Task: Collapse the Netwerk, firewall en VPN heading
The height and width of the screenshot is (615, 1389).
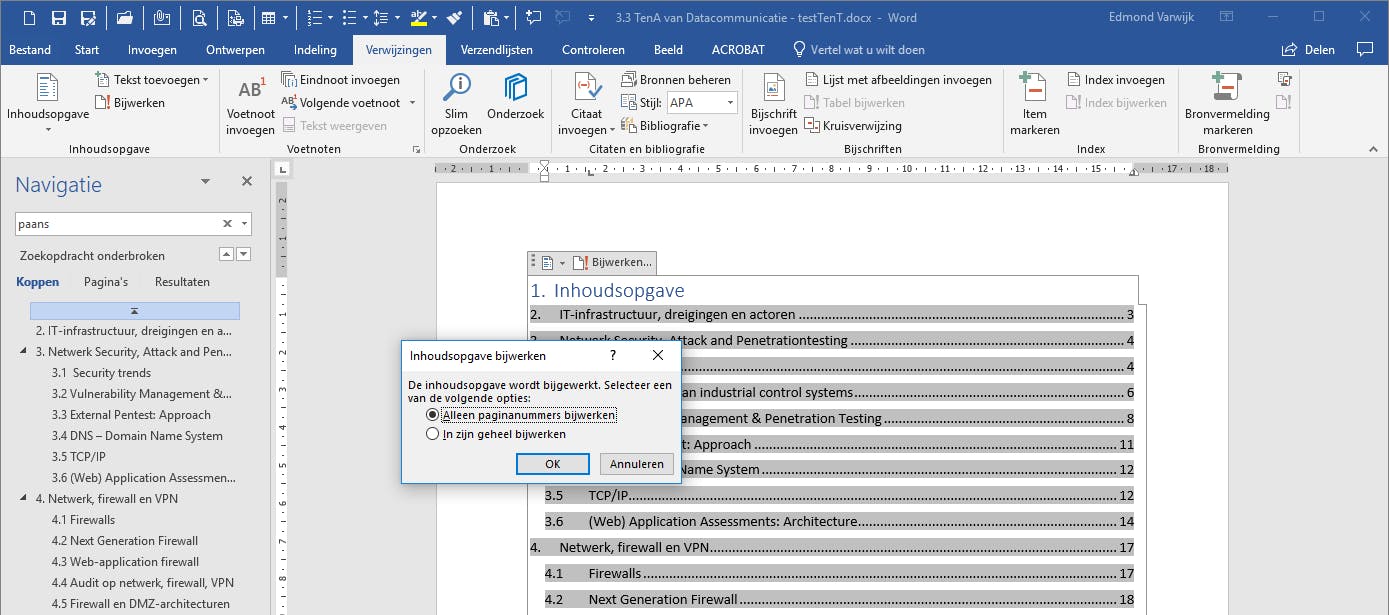Action: pyautogui.click(x=23, y=498)
